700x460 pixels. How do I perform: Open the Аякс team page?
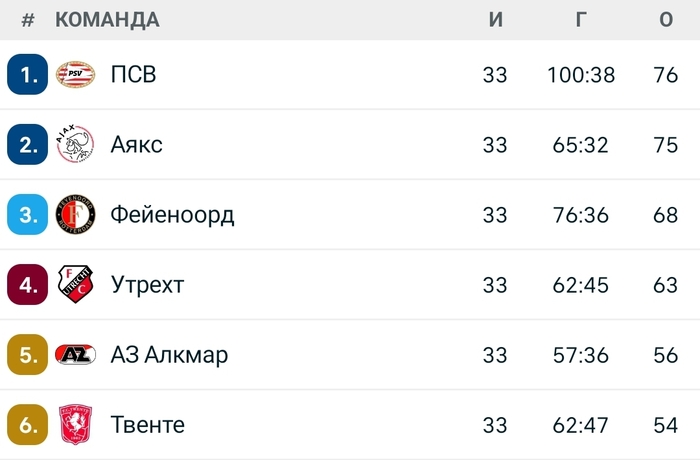136,145
